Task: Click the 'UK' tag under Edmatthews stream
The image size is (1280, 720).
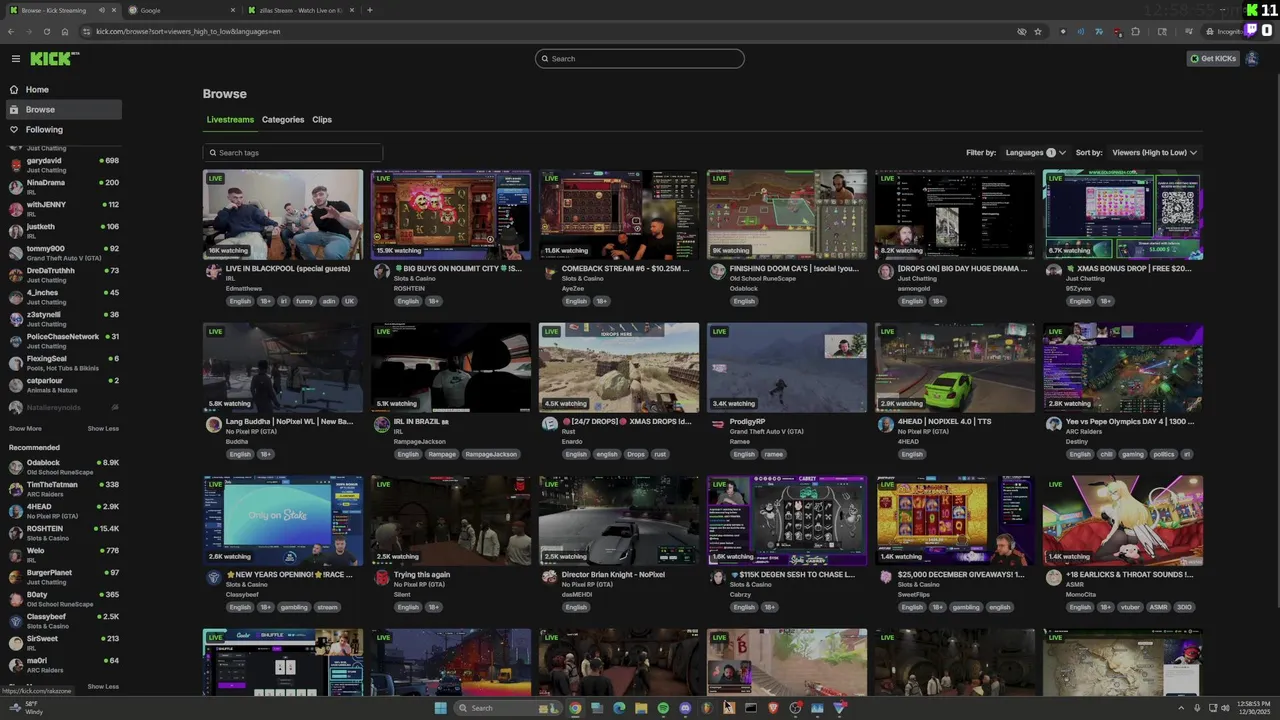Action: pyautogui.click(x=349, y=301)
